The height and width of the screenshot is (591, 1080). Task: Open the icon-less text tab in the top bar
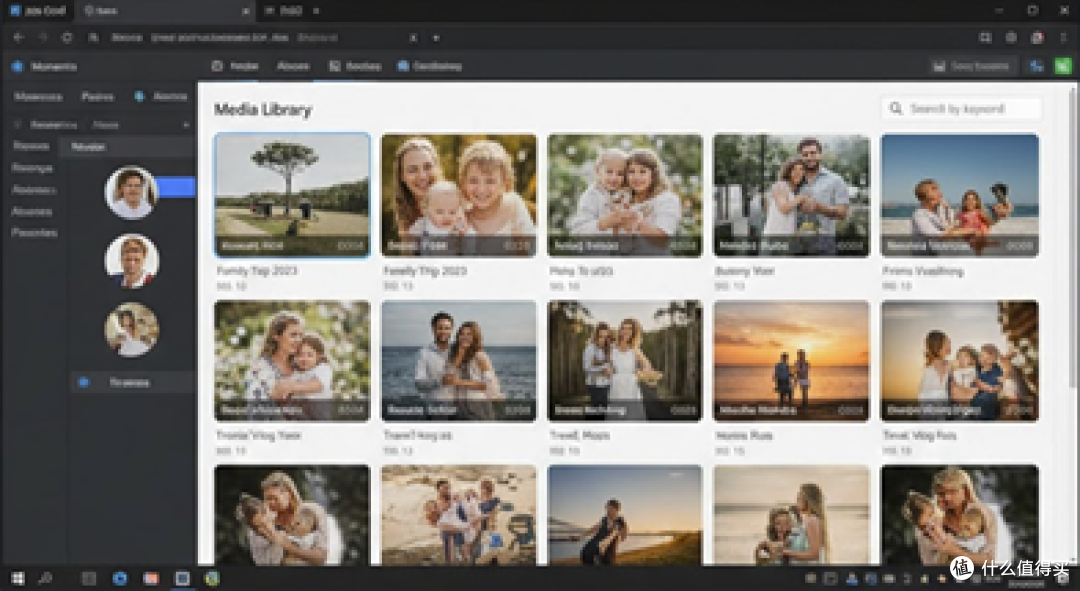click(293, 66)
